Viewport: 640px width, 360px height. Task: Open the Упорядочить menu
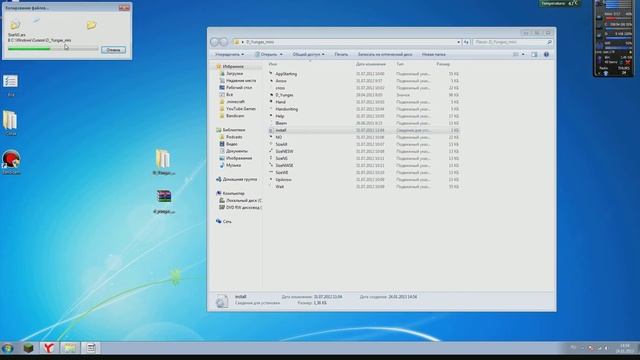[229, 54]
